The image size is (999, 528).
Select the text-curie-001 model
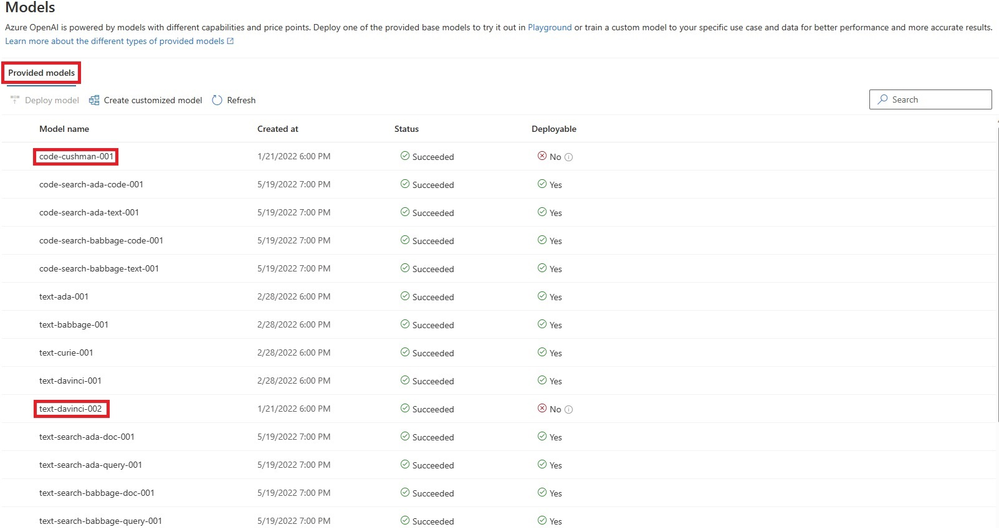[66, 352]
